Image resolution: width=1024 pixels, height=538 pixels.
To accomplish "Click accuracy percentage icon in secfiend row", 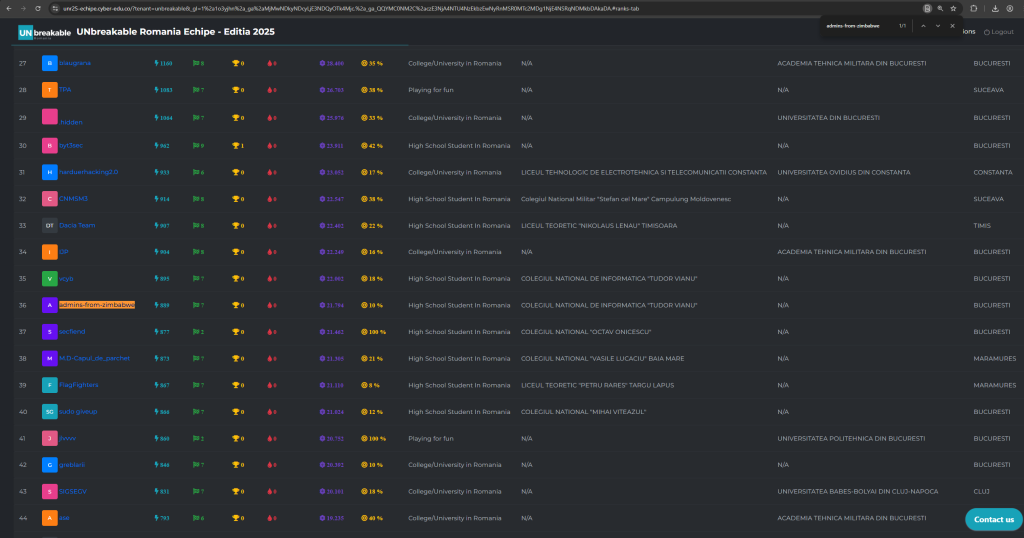I will click(365, 332).
